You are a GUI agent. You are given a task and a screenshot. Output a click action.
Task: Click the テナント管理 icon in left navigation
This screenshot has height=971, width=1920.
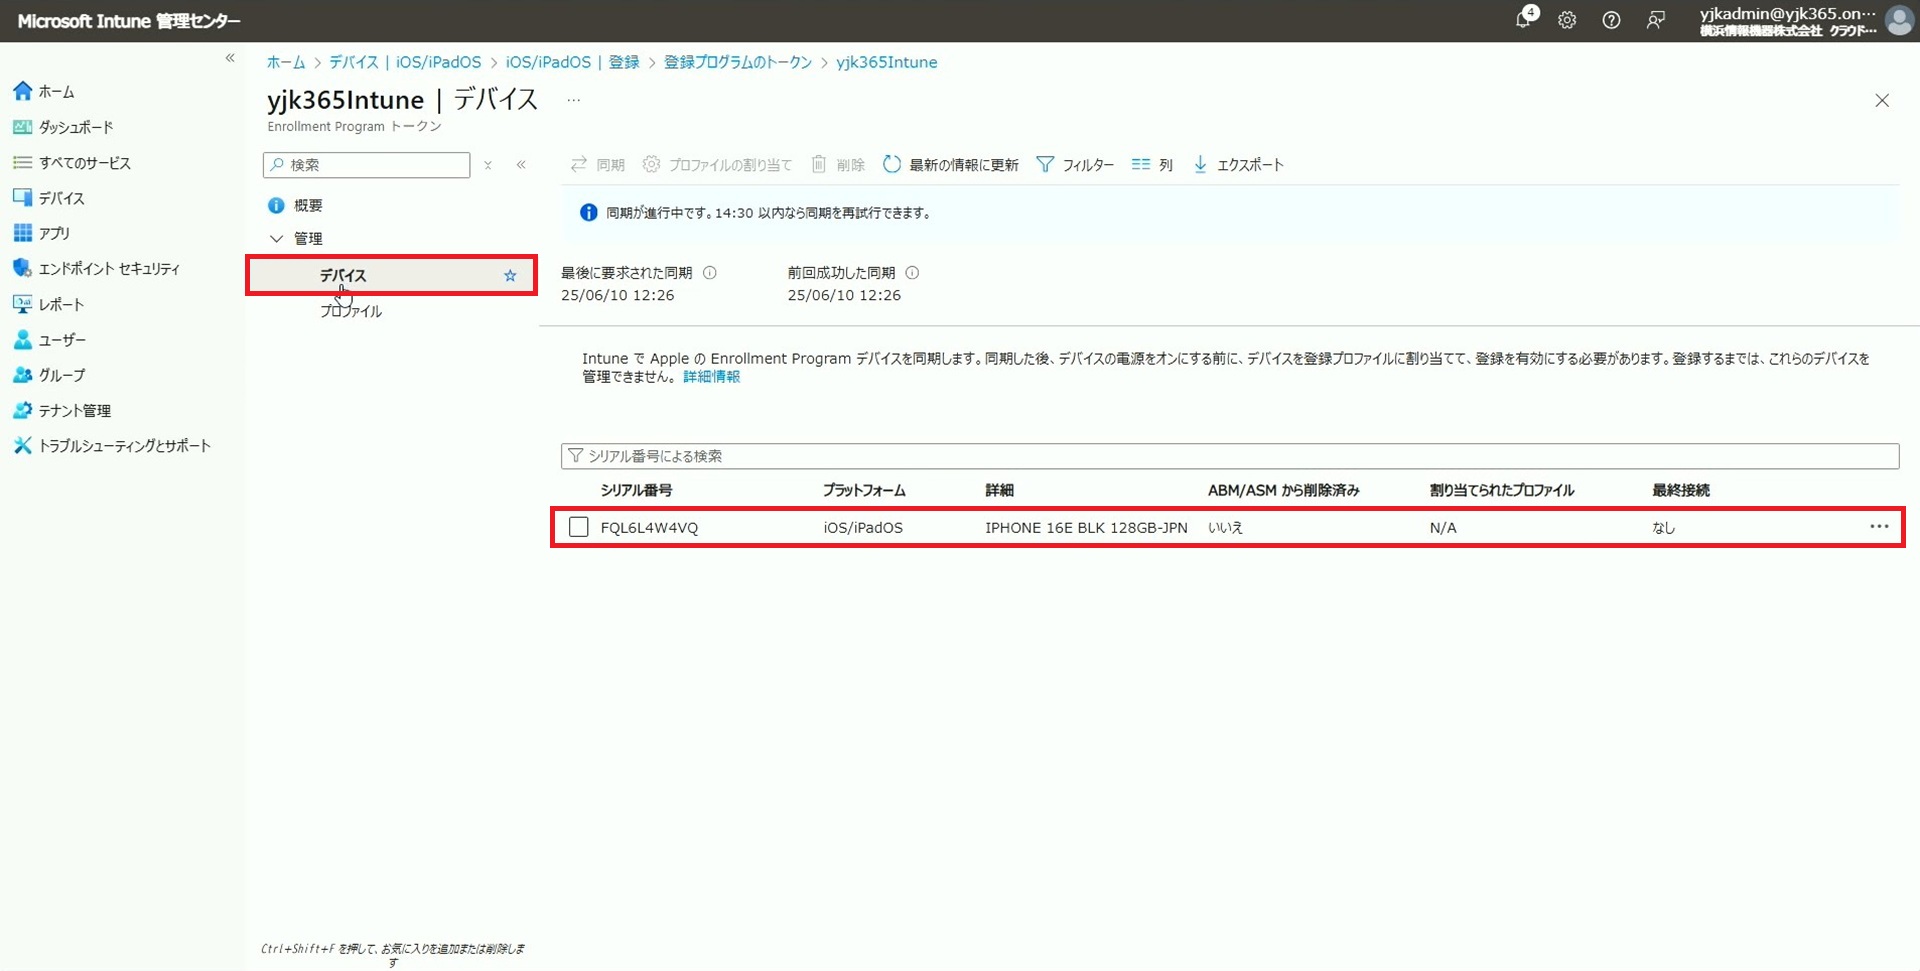tap(22, 410)
